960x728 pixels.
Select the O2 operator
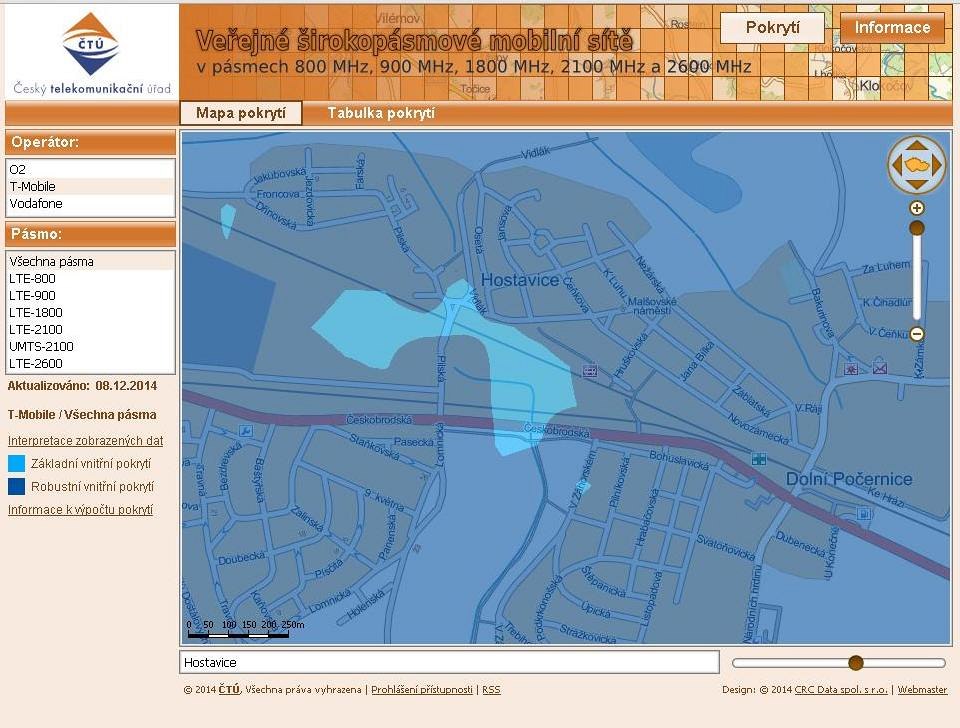18,169
